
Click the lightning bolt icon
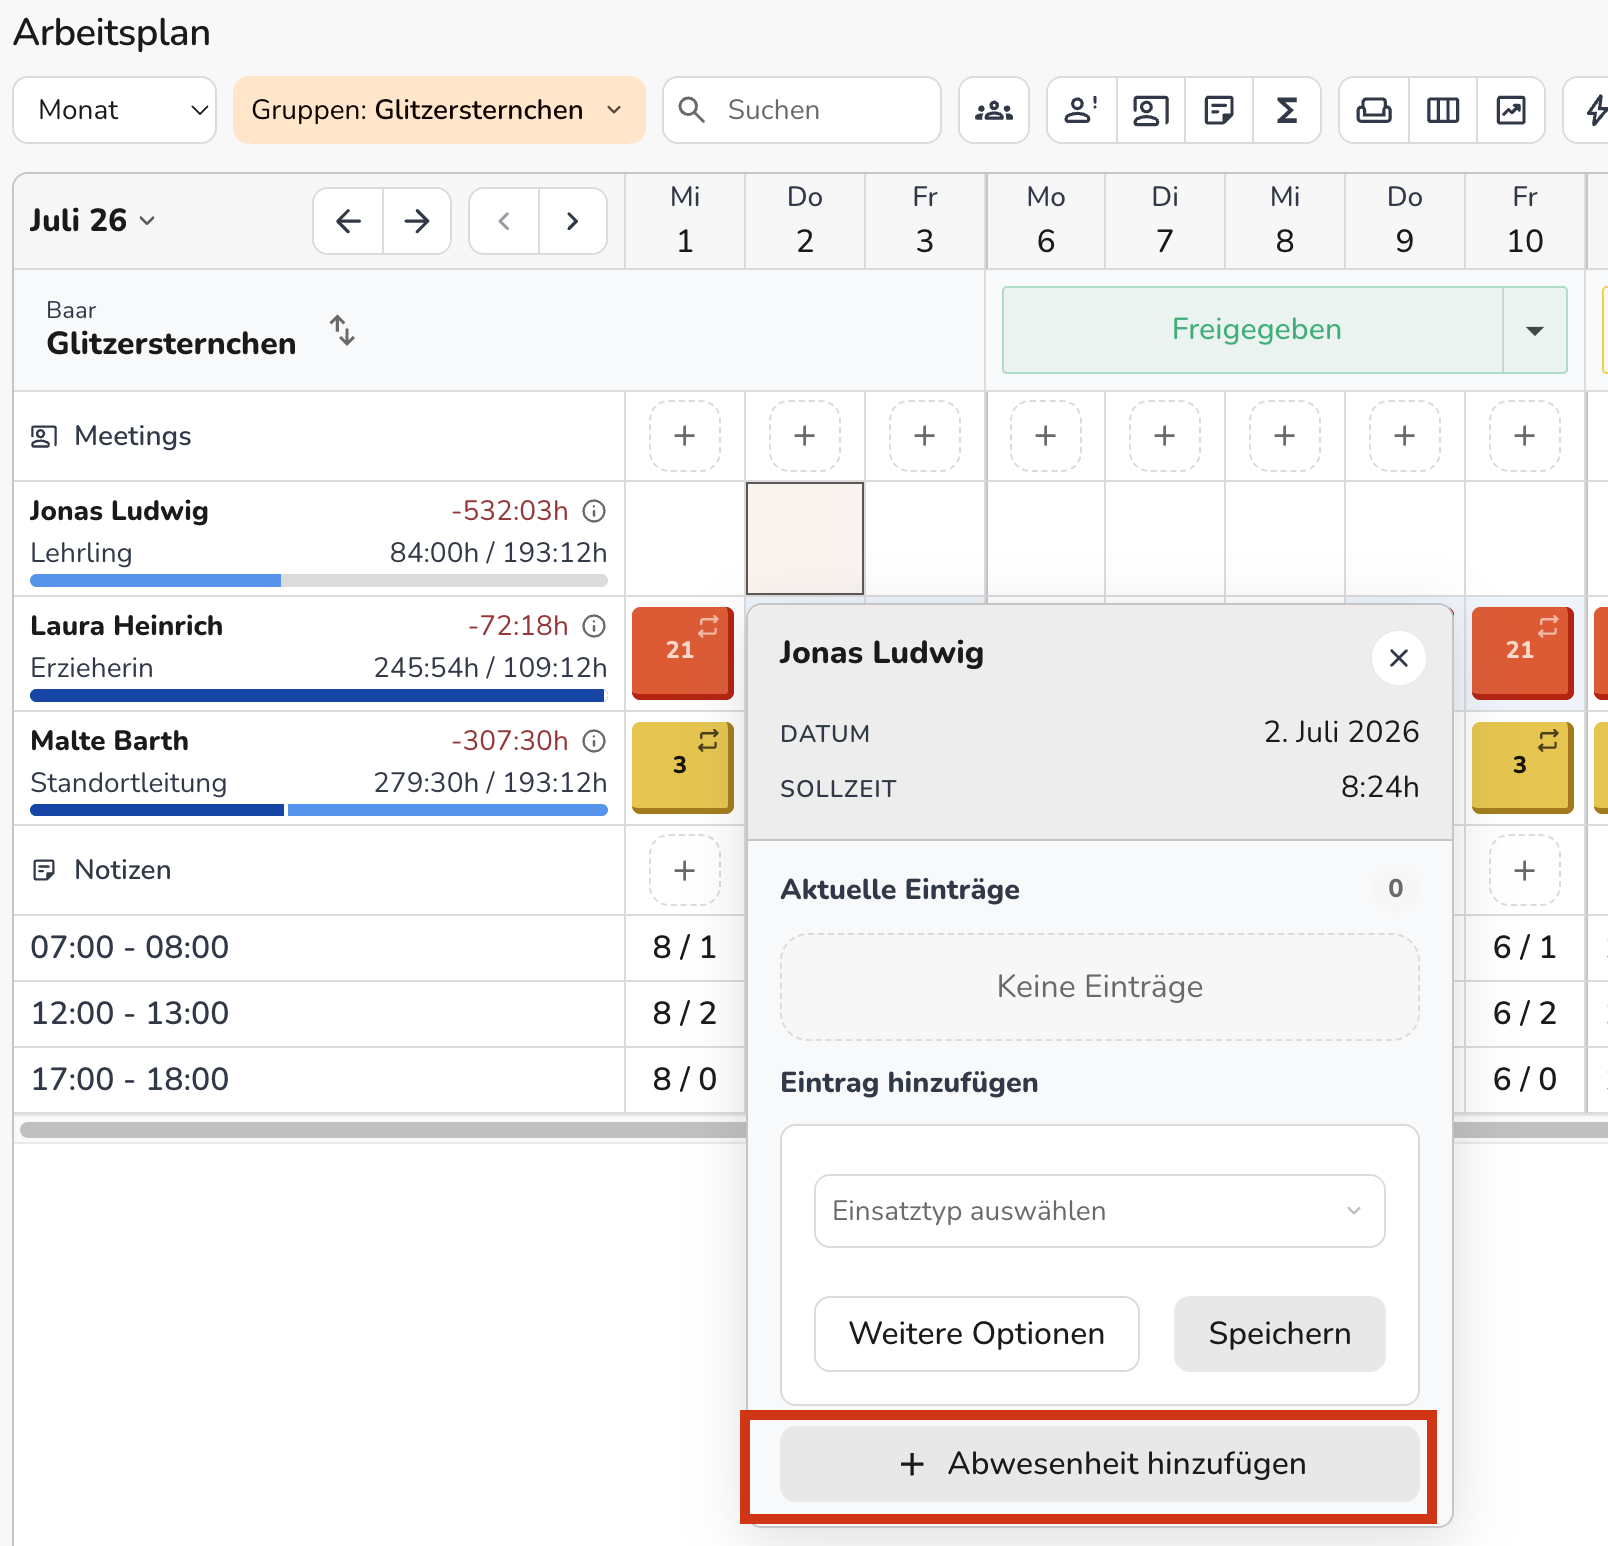(x=1596, y=110)
